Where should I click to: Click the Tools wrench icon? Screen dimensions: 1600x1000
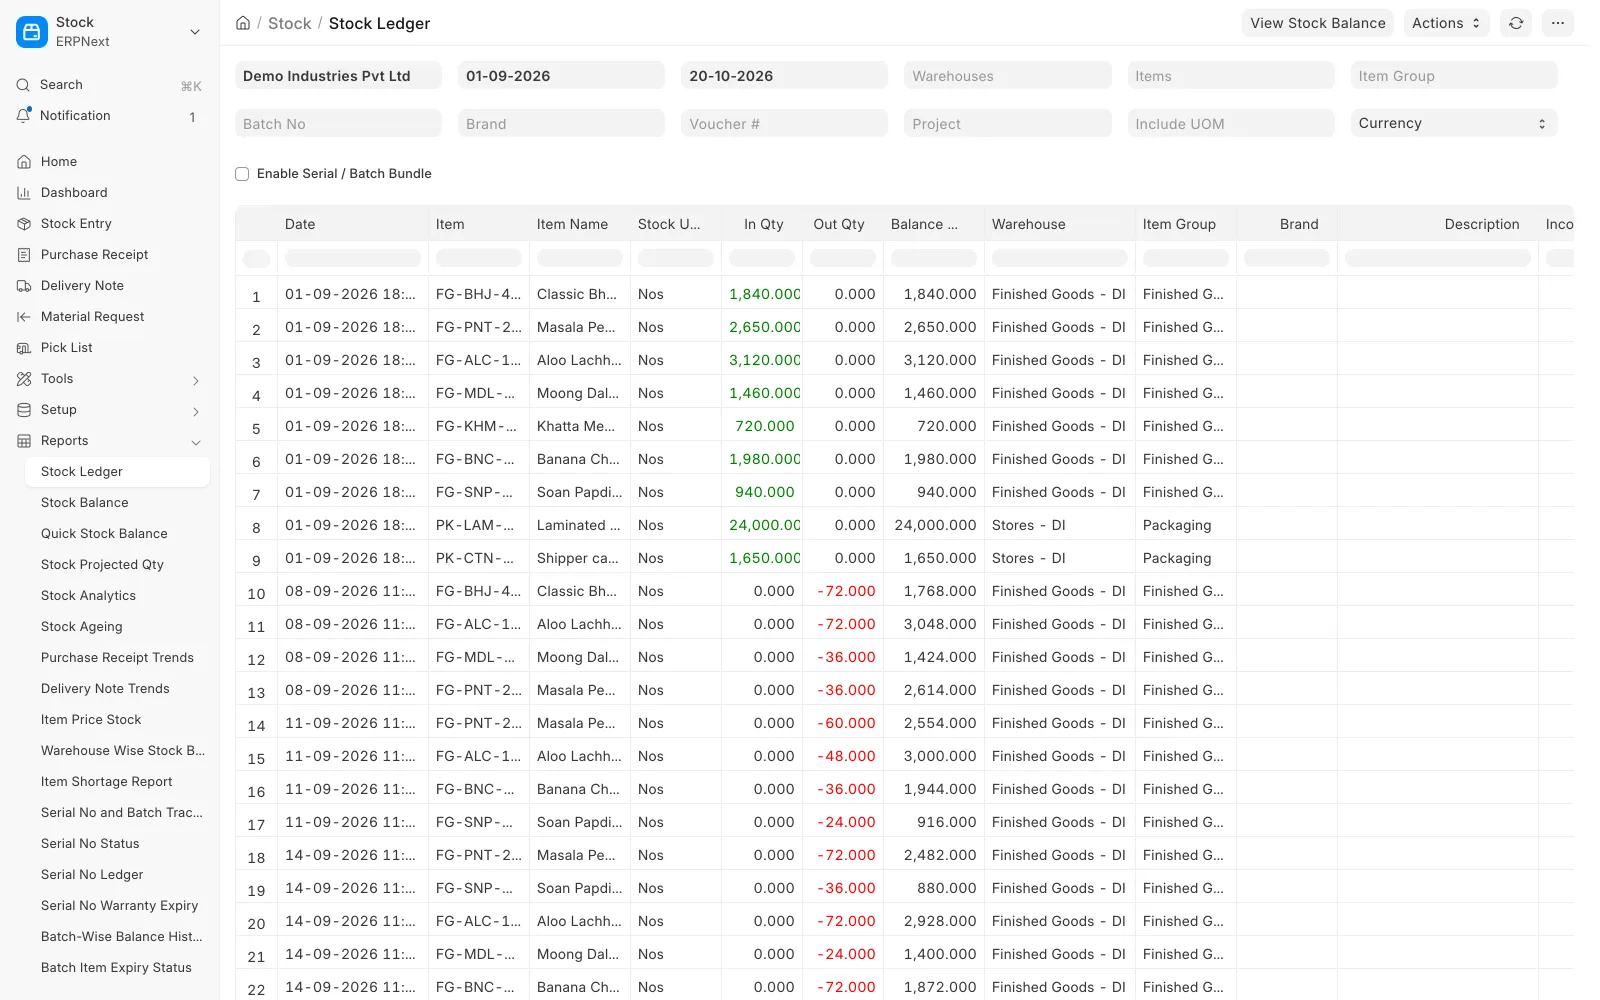click(x=24, y=379)
